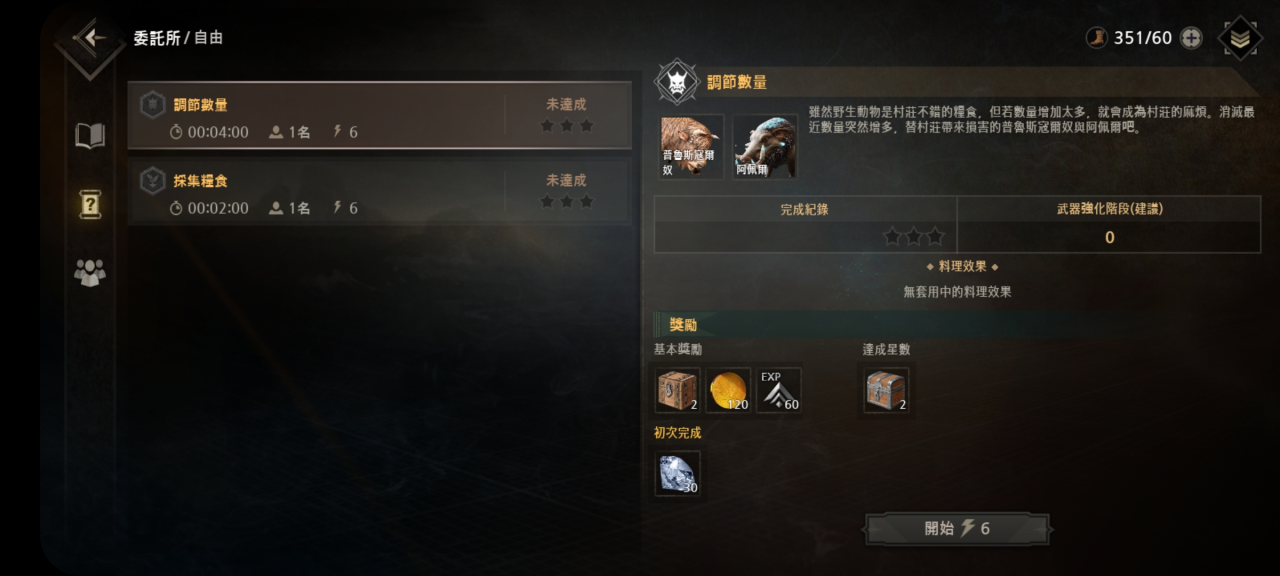Inspect the gold coin reward of 120
Screen dimensions: 1280x576
[728, 390]
